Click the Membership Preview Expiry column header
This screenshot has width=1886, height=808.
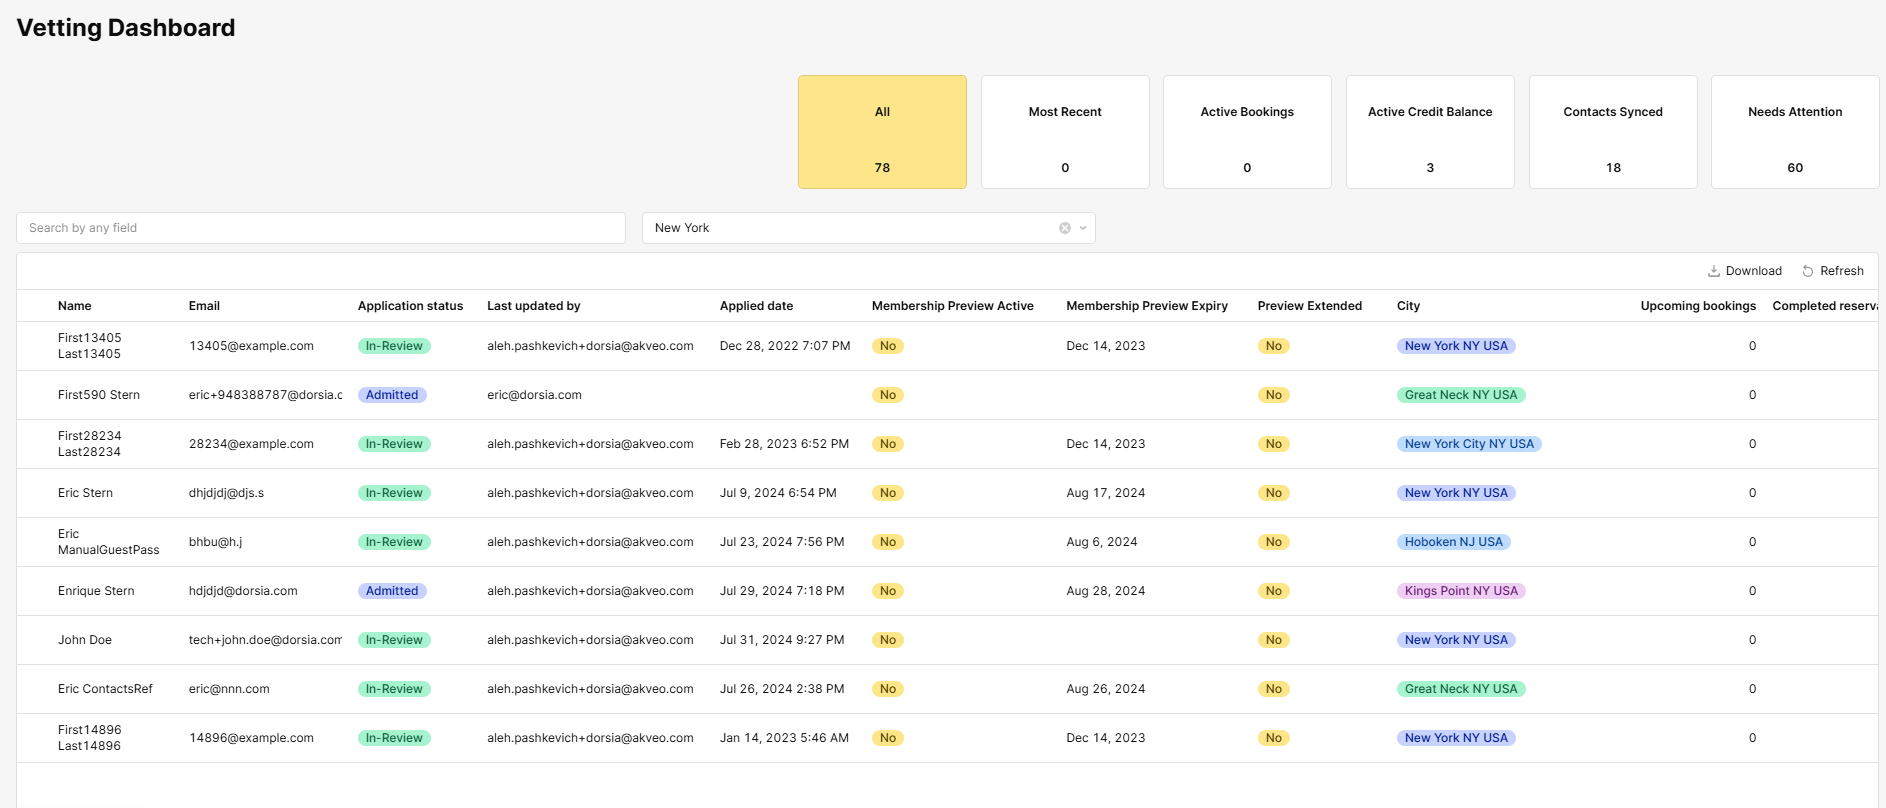tap(1147, 306)
